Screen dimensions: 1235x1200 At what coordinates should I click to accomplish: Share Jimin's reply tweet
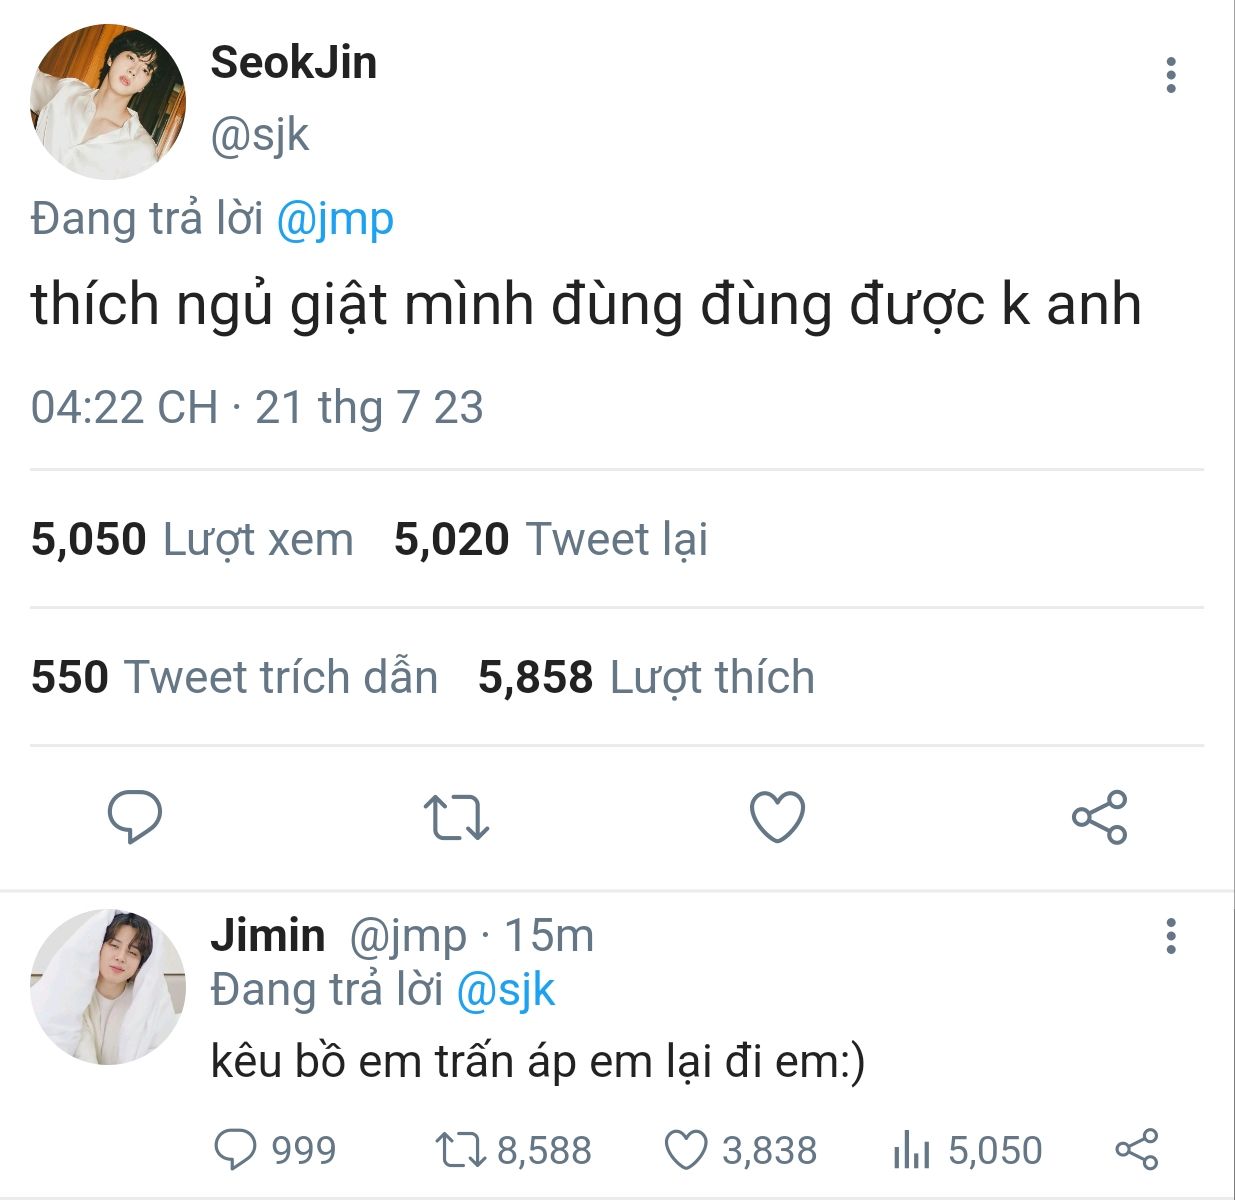pyautogui.click(x=1137, y=1150)
